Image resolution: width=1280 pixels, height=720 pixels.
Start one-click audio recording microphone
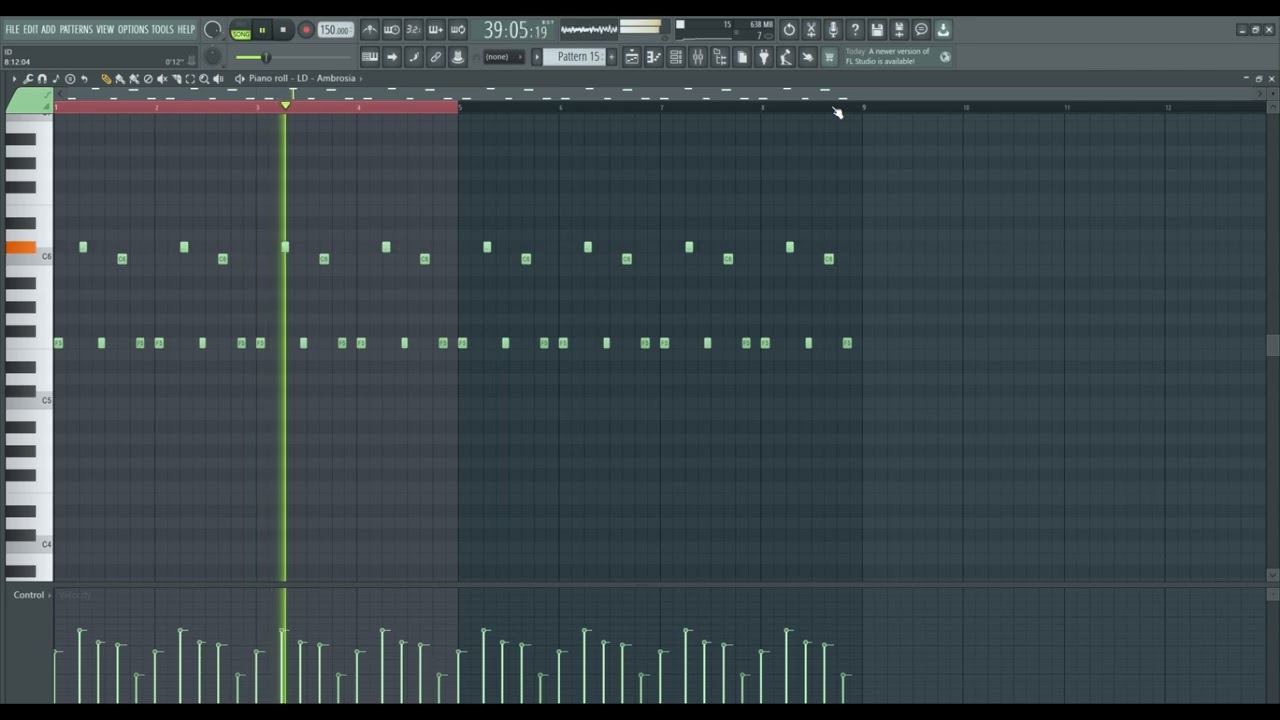click(x=833, y=30)
